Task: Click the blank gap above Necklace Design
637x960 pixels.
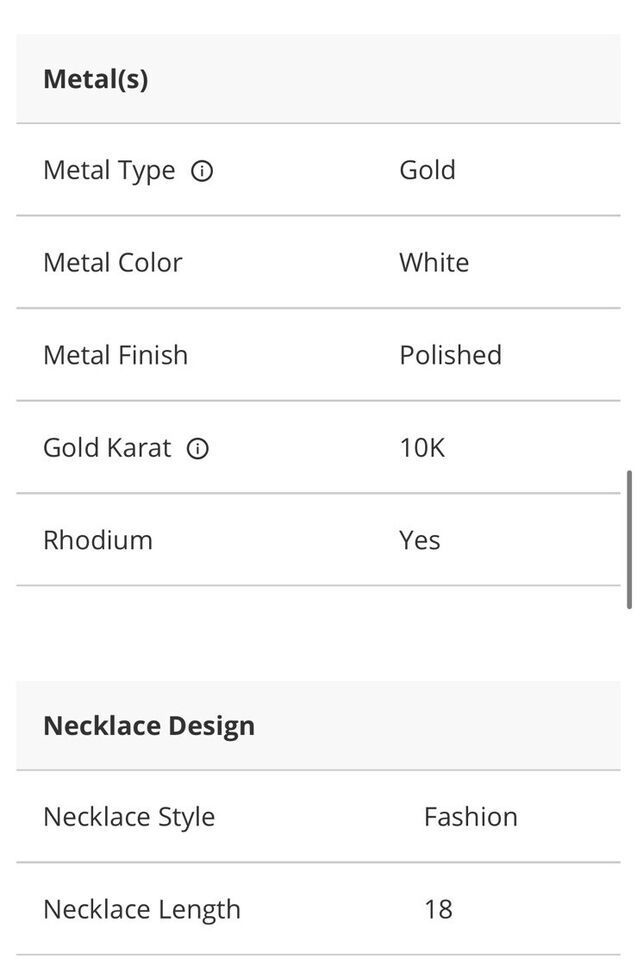Action: pos(318,634)
